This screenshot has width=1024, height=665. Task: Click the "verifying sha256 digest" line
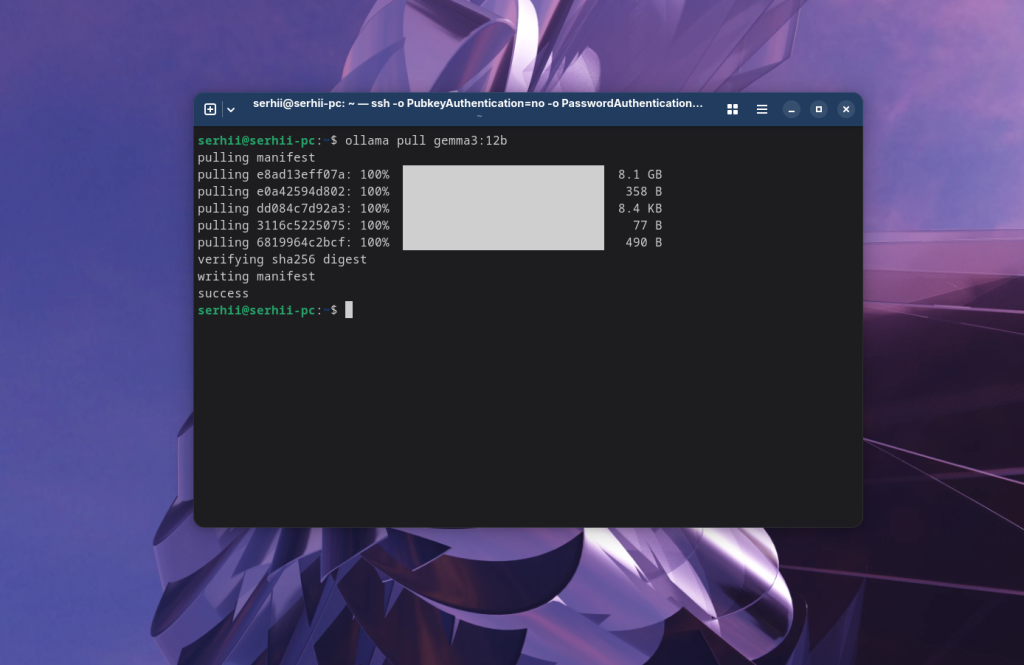click(282, 259)
